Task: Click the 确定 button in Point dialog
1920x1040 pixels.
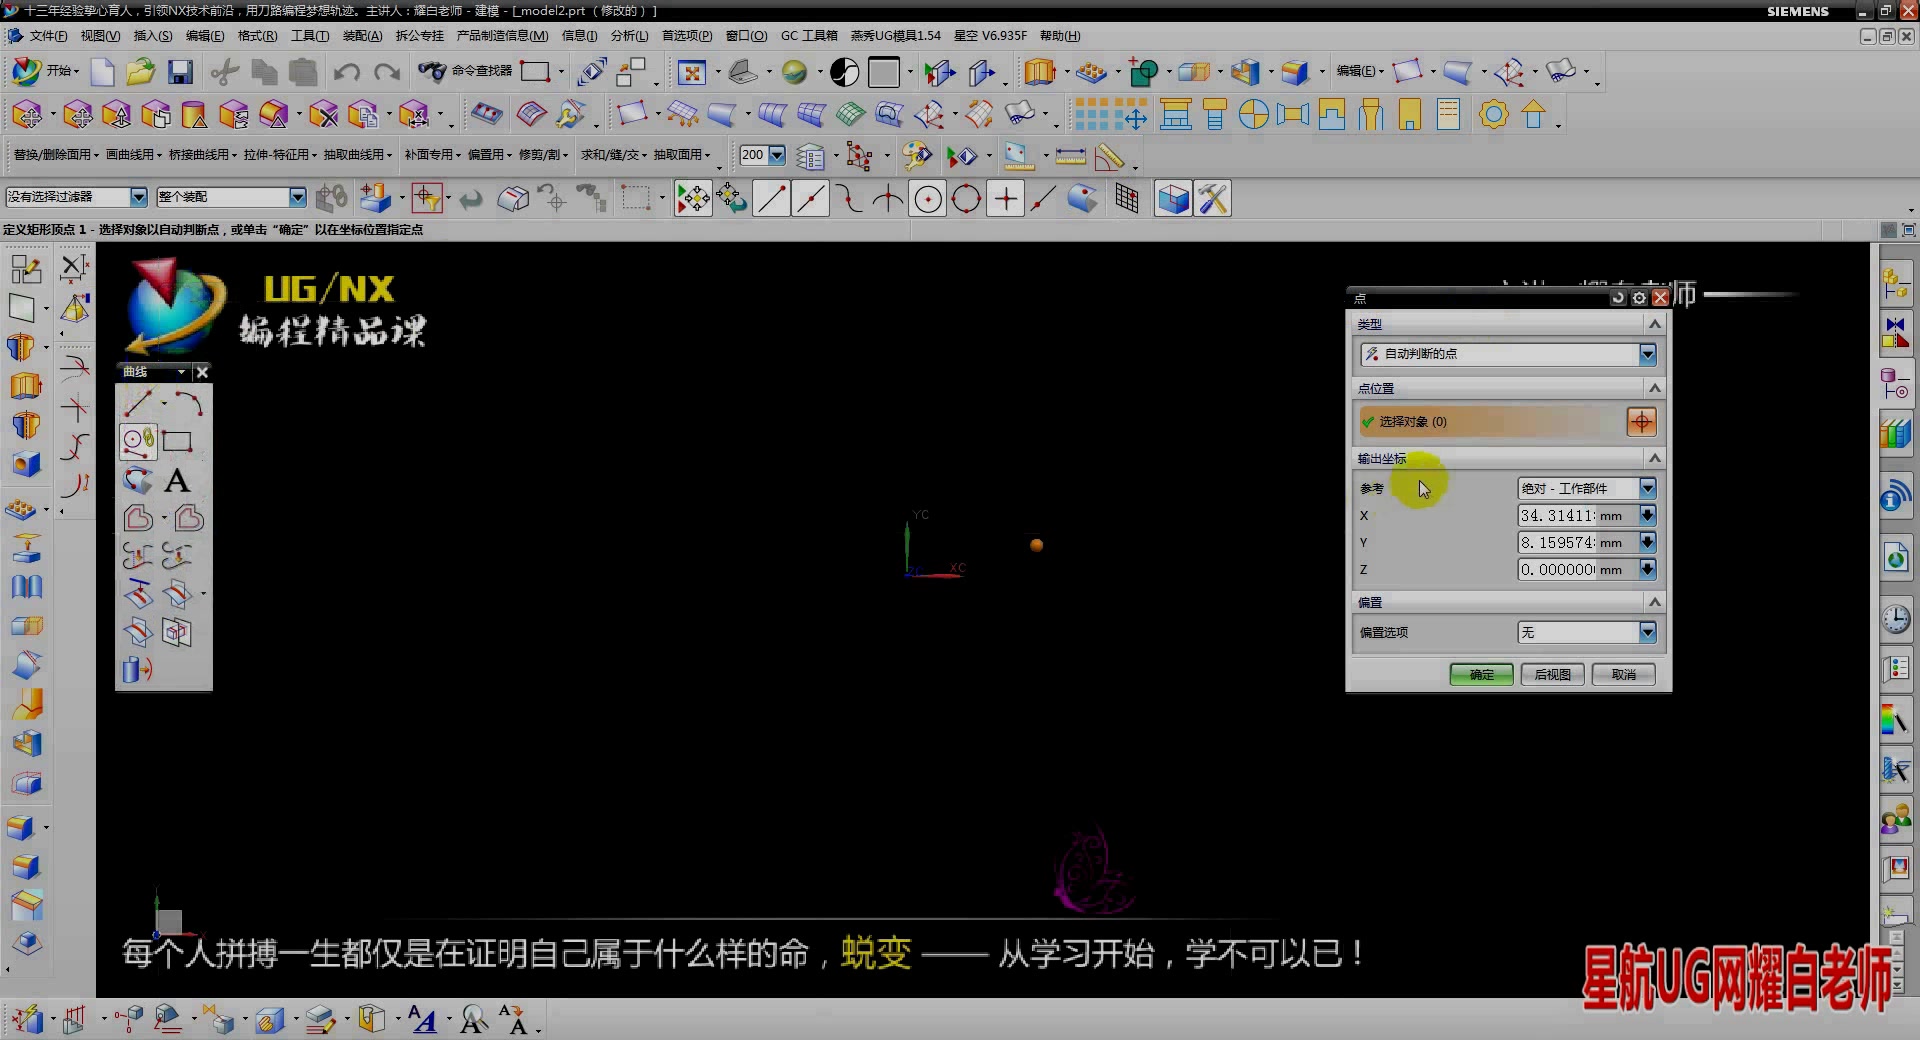Action: coord(1481,674)
